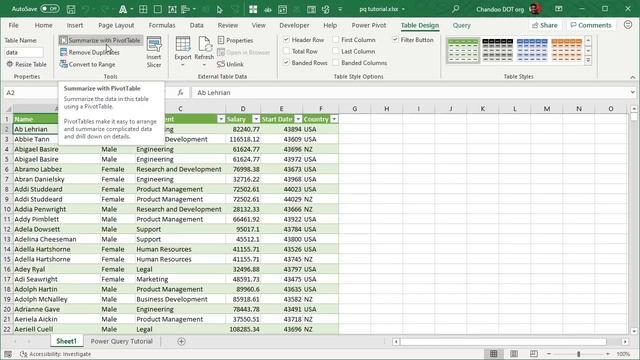
Task: Click Convert to Range tool
Action: coord(87,64)
